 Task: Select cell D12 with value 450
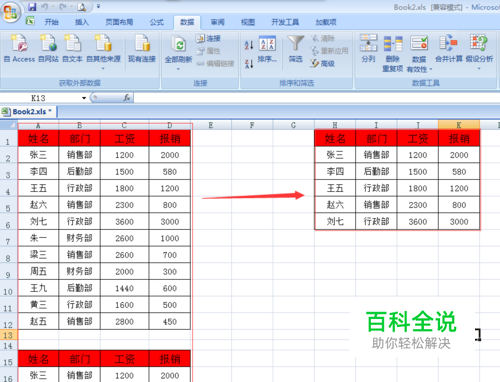[x=170, y=322]
